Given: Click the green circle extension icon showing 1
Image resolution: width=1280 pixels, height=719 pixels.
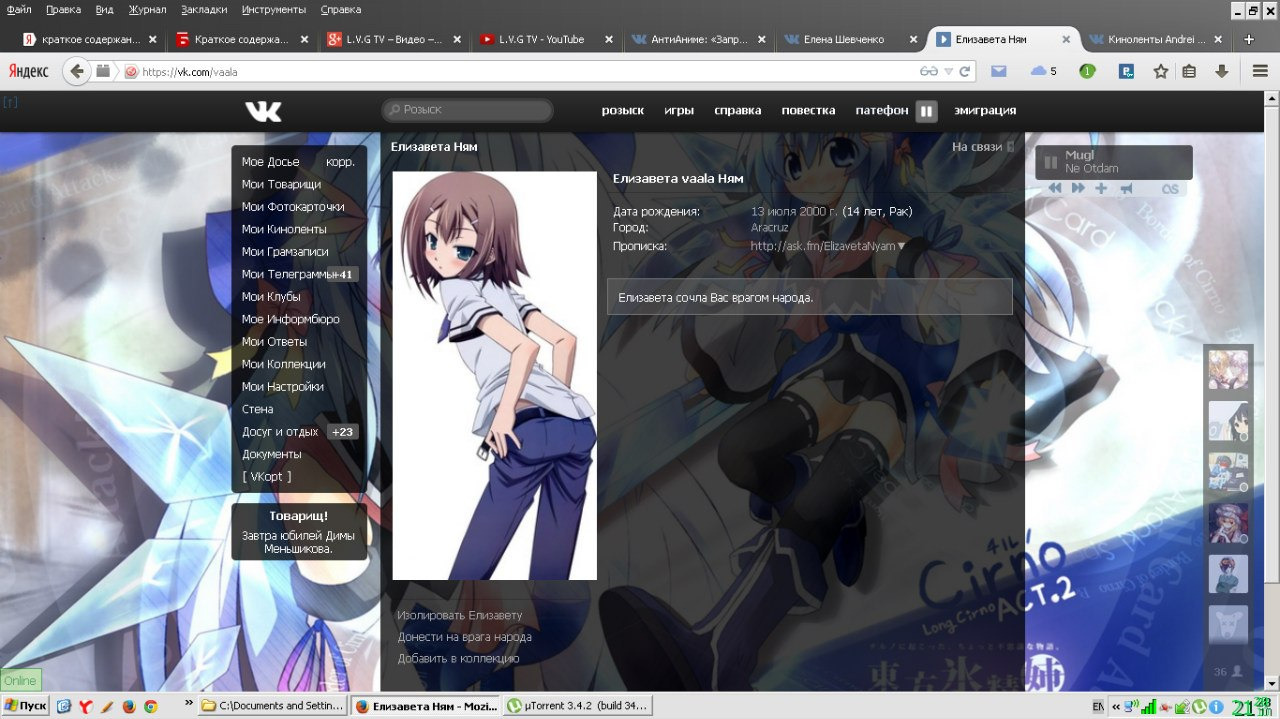Looking at the screenshot, I should (x=1087, y=71).
